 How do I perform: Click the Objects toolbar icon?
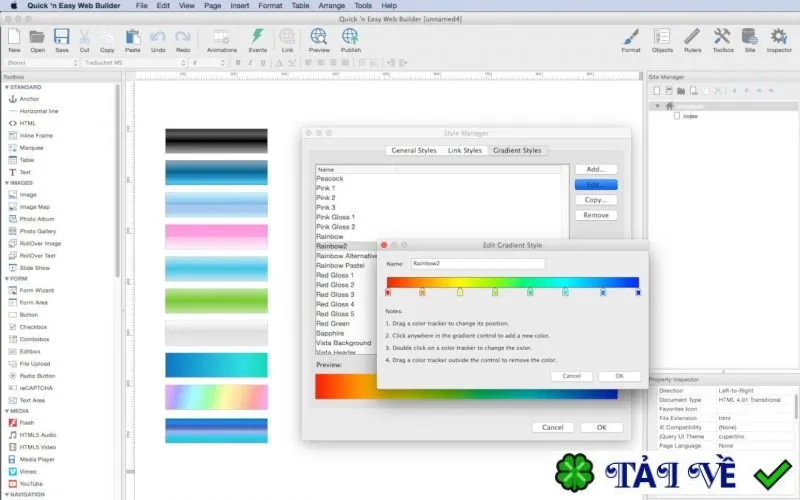[x=662, y=40]
